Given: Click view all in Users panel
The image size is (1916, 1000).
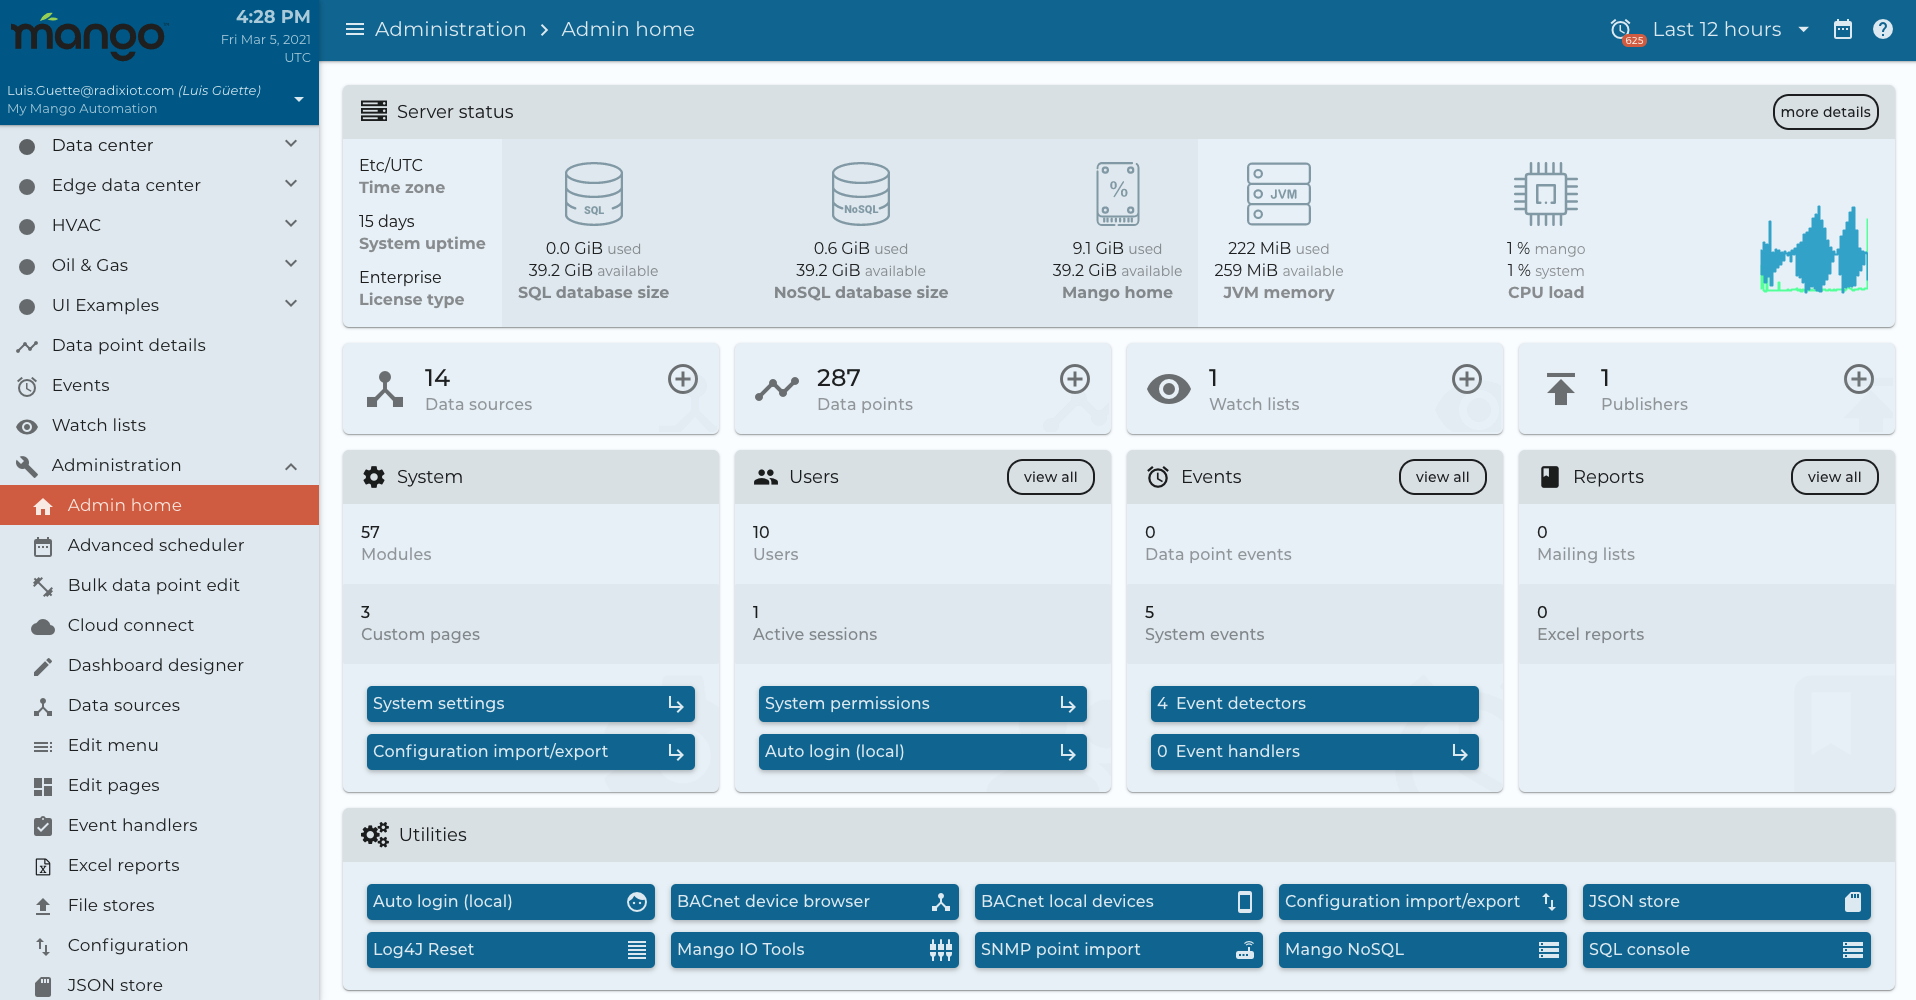Looking at the screenshot, I should (x=1050, y=477).
